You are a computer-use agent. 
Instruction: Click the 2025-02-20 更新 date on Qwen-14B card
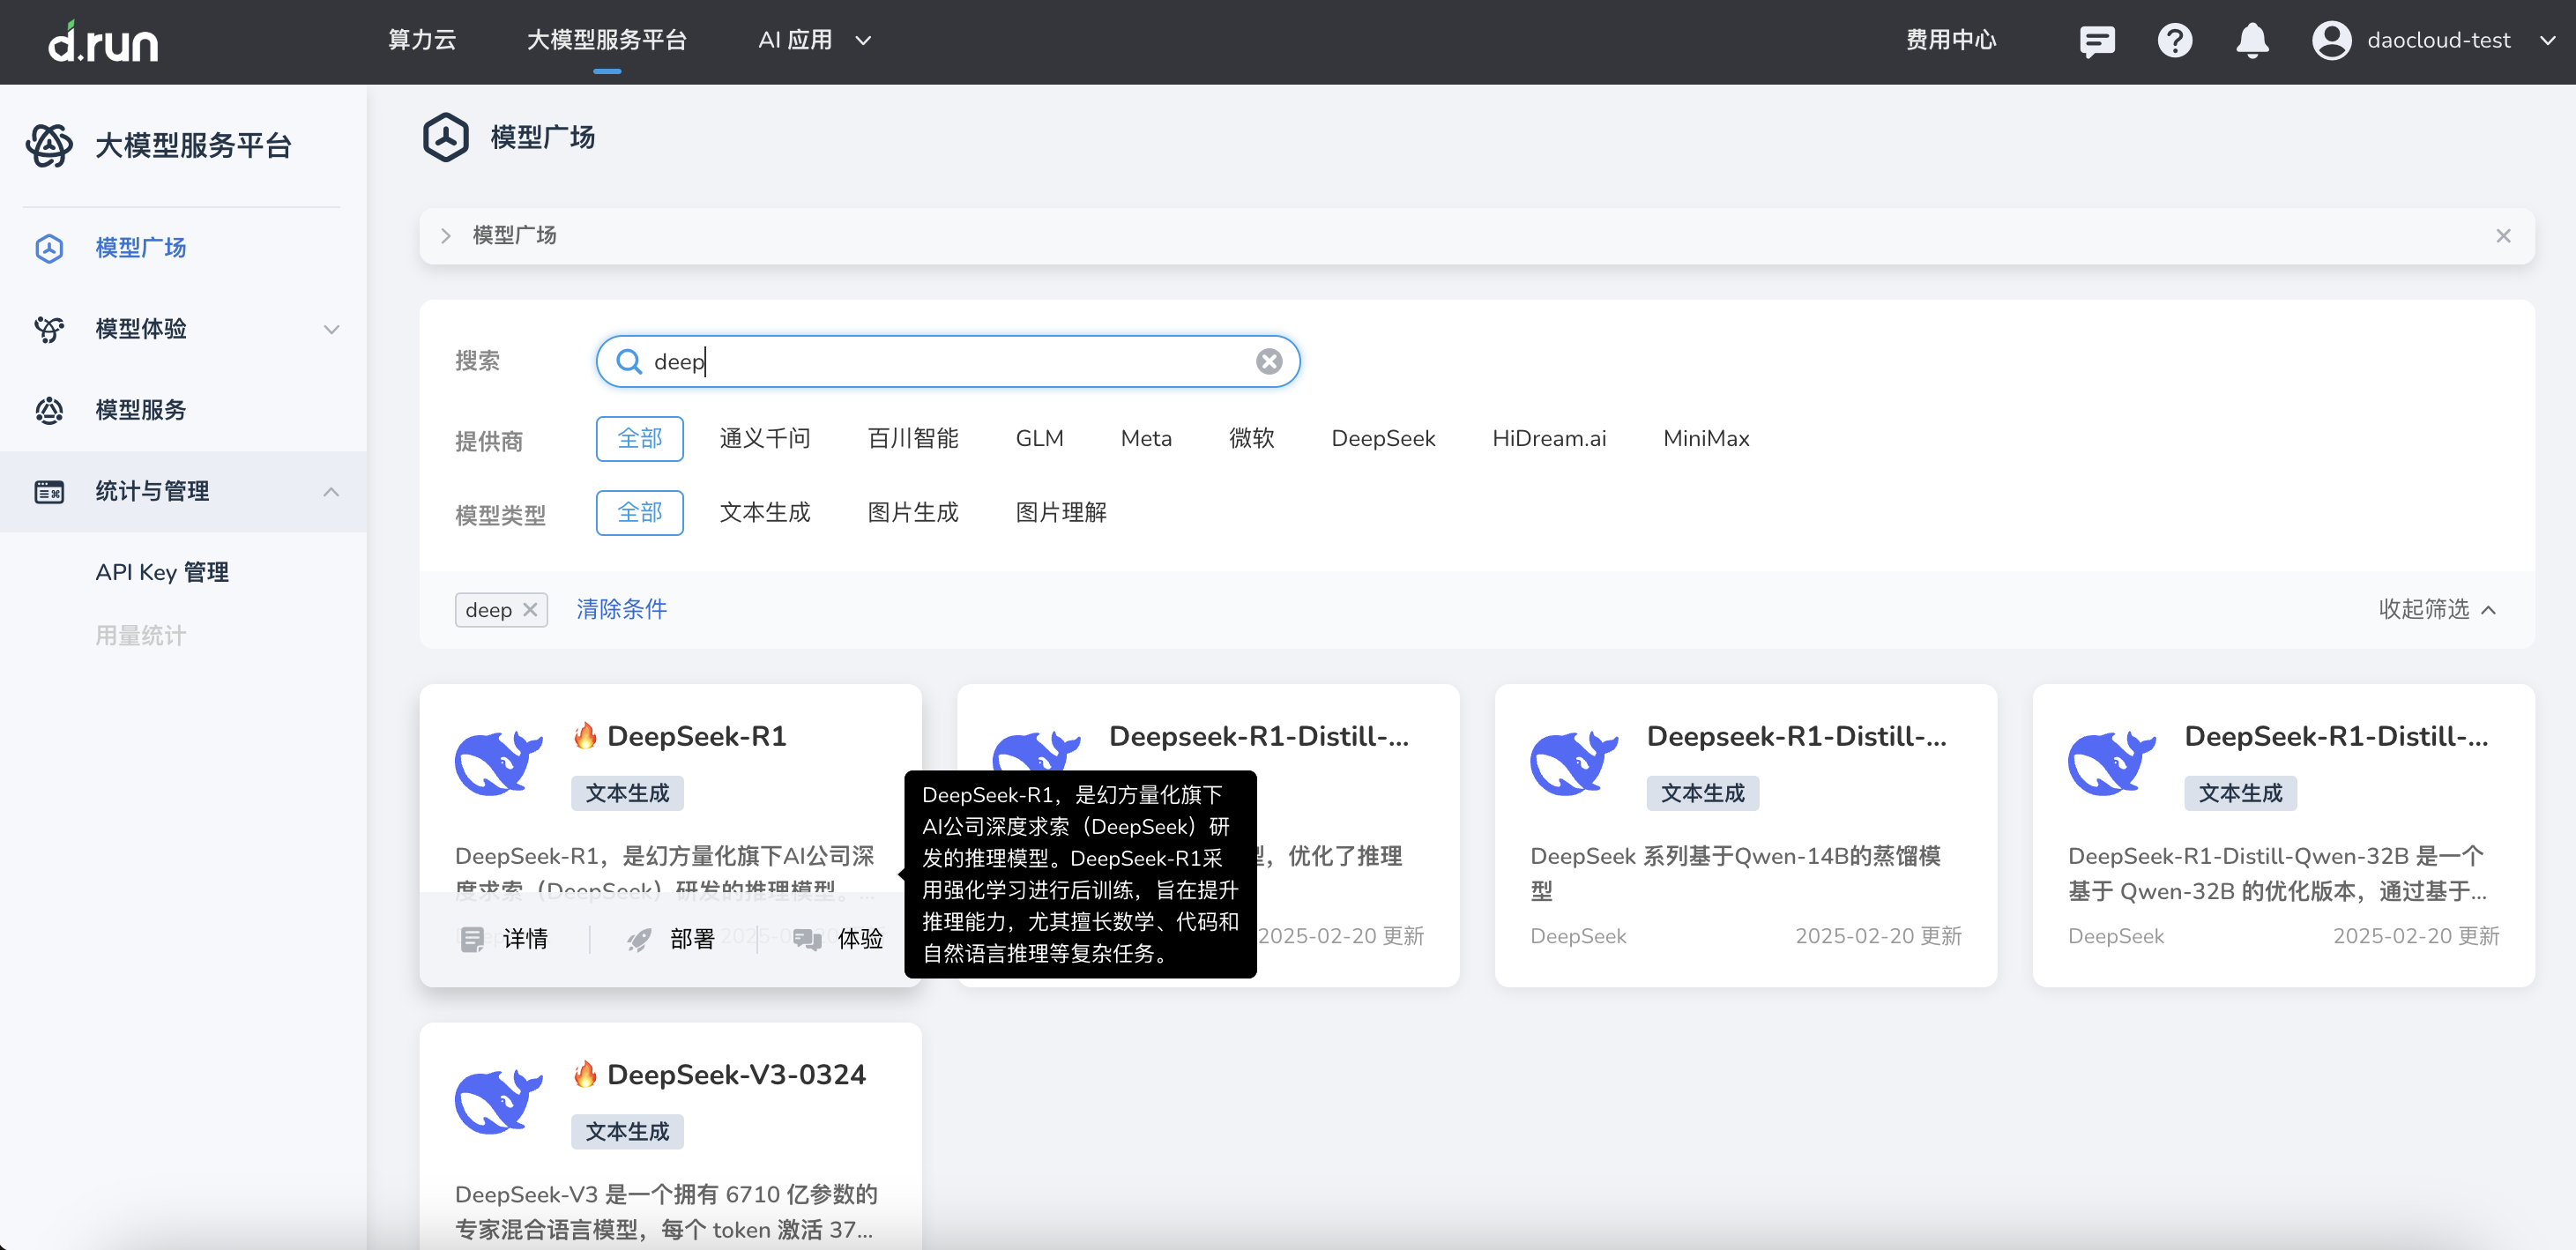click(1878, 936)
